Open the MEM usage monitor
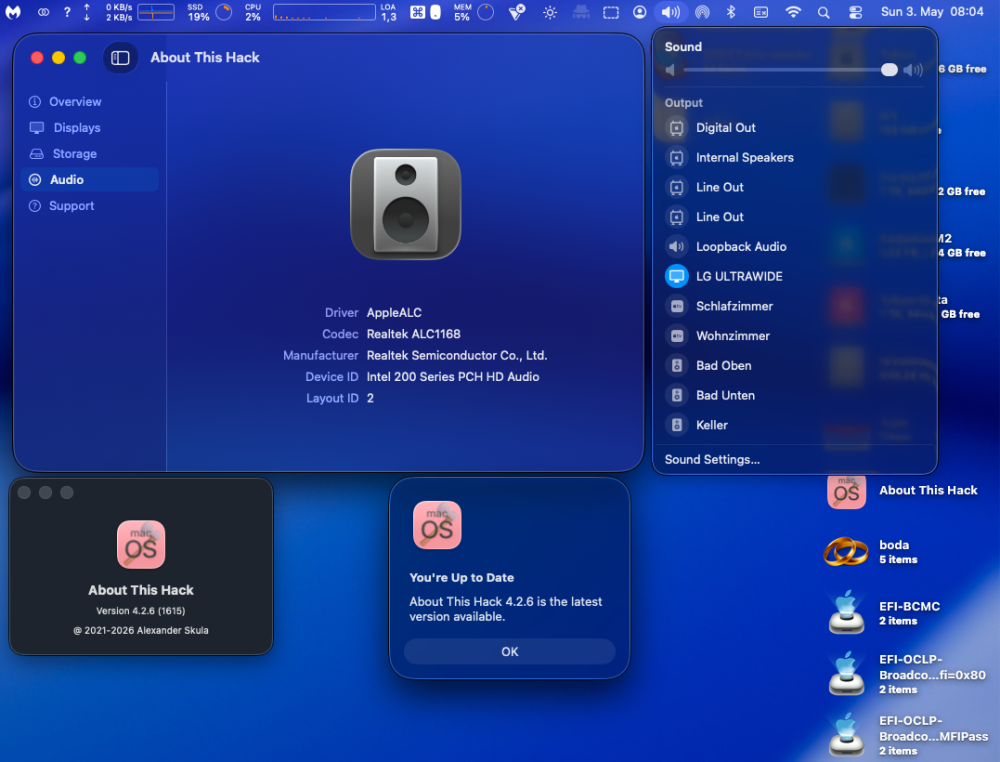Image resolution: width=1000 pixels, height=762 pixels. click(474, 12)
